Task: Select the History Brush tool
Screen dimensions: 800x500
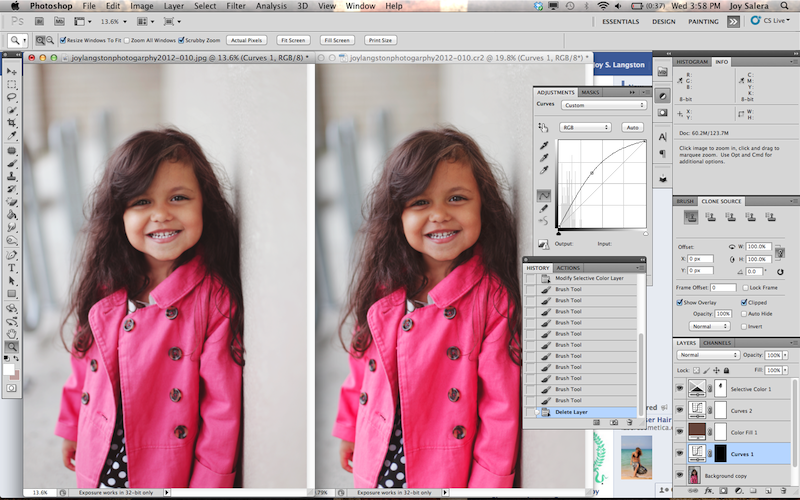Action: click(x=12, y=189)
